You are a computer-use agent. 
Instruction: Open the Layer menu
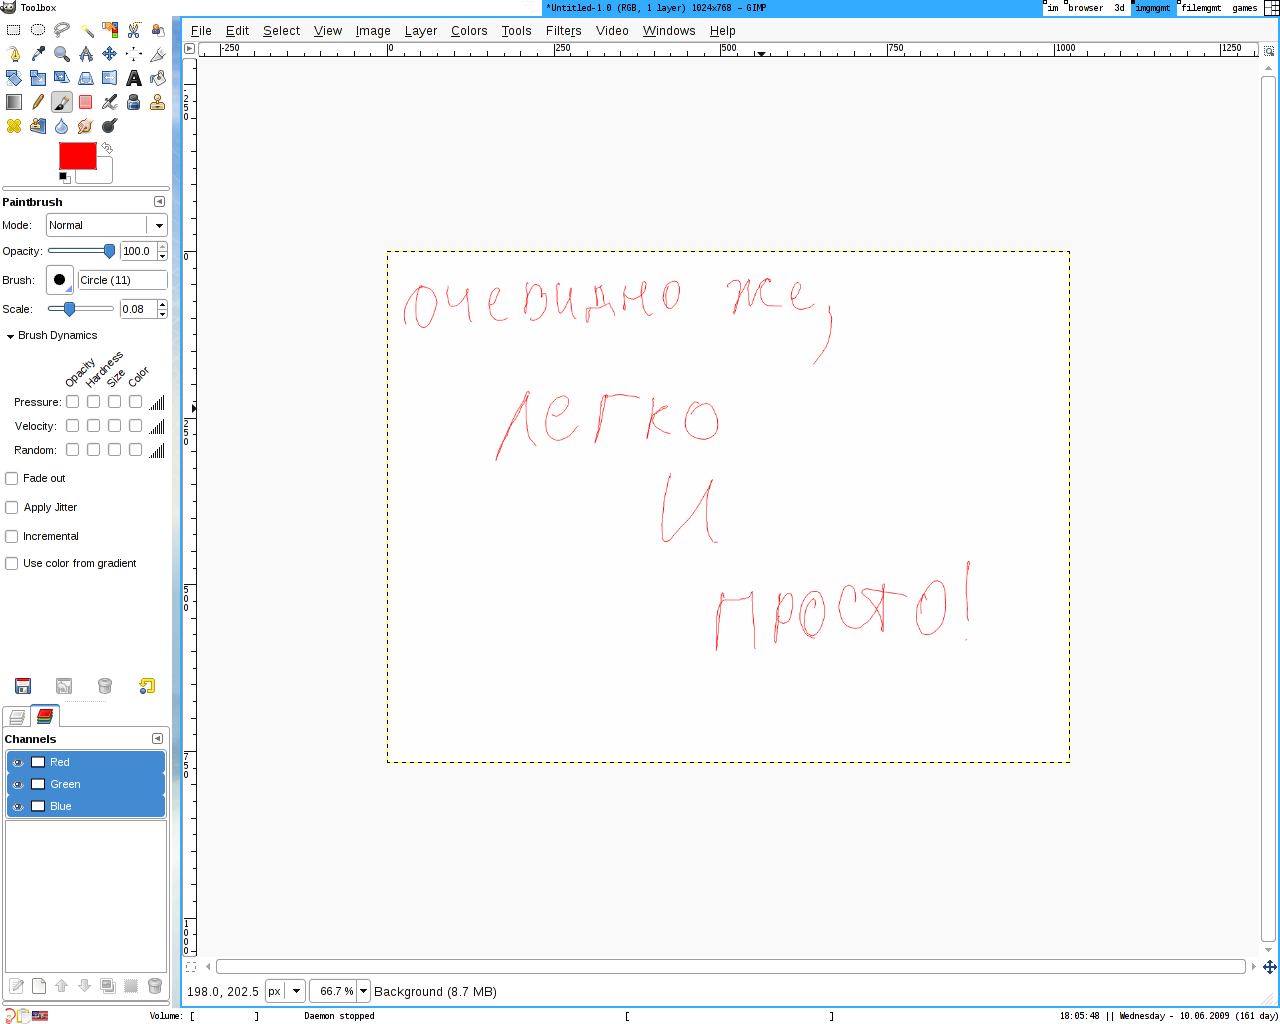tap(421, 31)
